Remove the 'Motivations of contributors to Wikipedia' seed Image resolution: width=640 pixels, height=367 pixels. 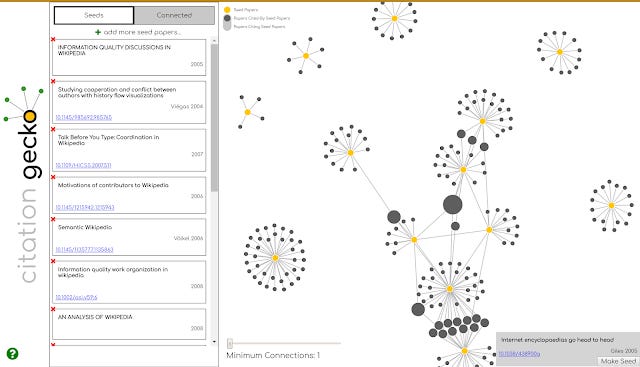point(53,177)
